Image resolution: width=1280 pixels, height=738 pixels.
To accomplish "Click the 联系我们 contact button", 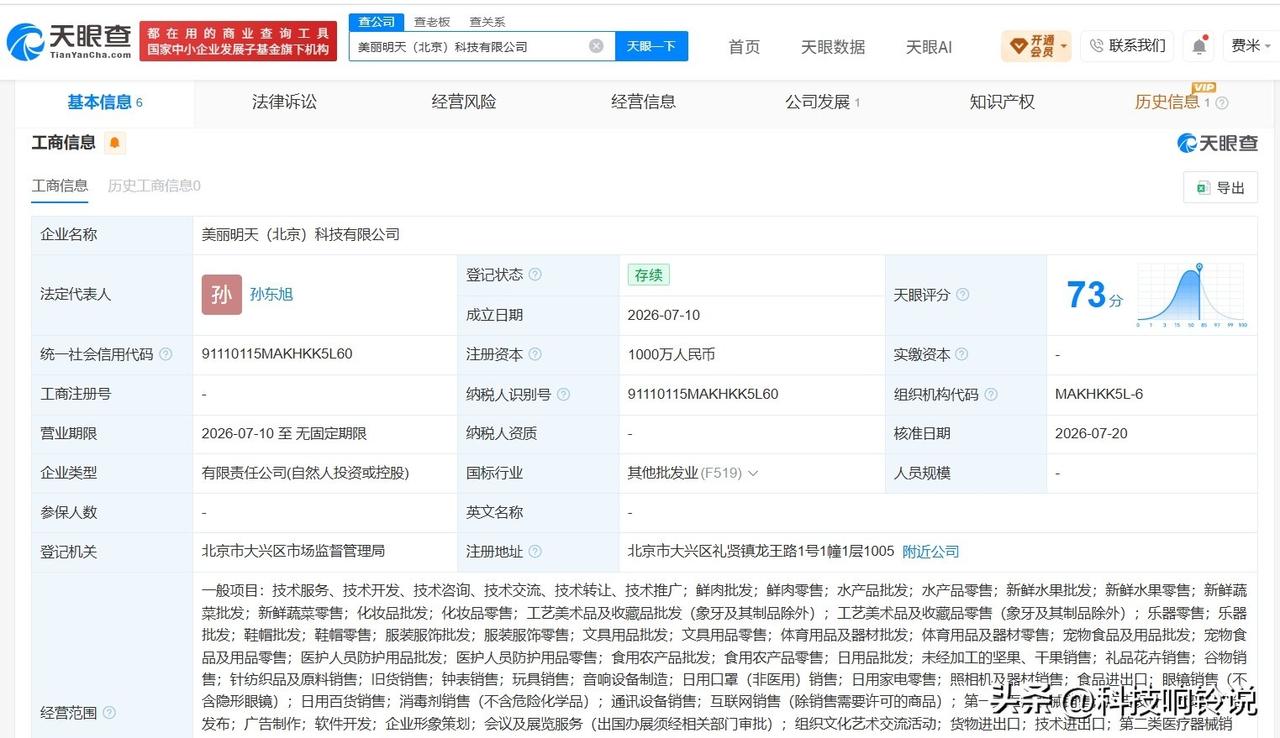I will tap(1128, 46).
